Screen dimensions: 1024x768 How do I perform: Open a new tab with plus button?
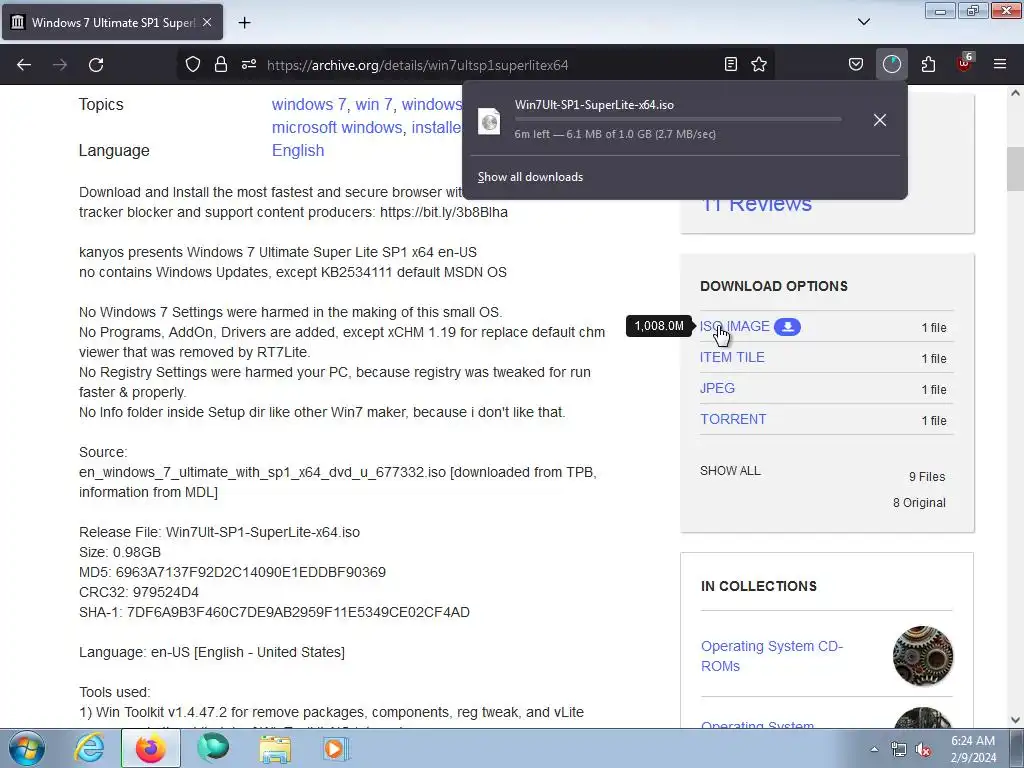244,23
